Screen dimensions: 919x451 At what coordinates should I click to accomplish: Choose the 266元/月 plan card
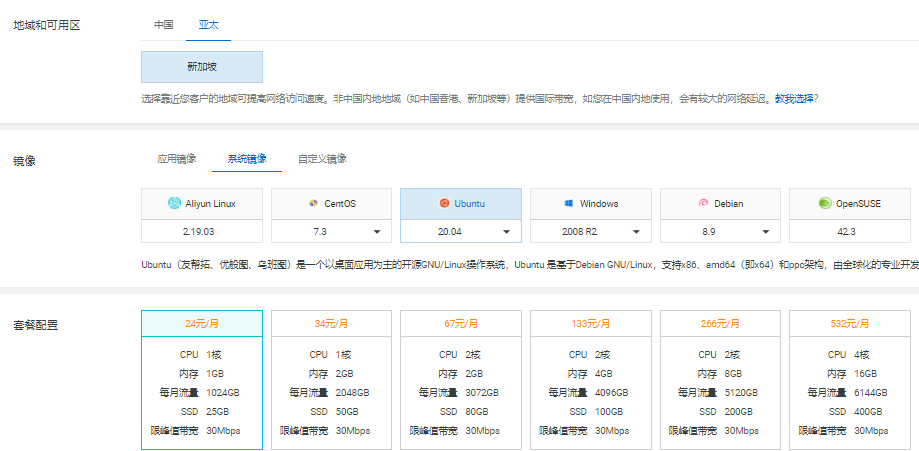[x=720, y=380]
